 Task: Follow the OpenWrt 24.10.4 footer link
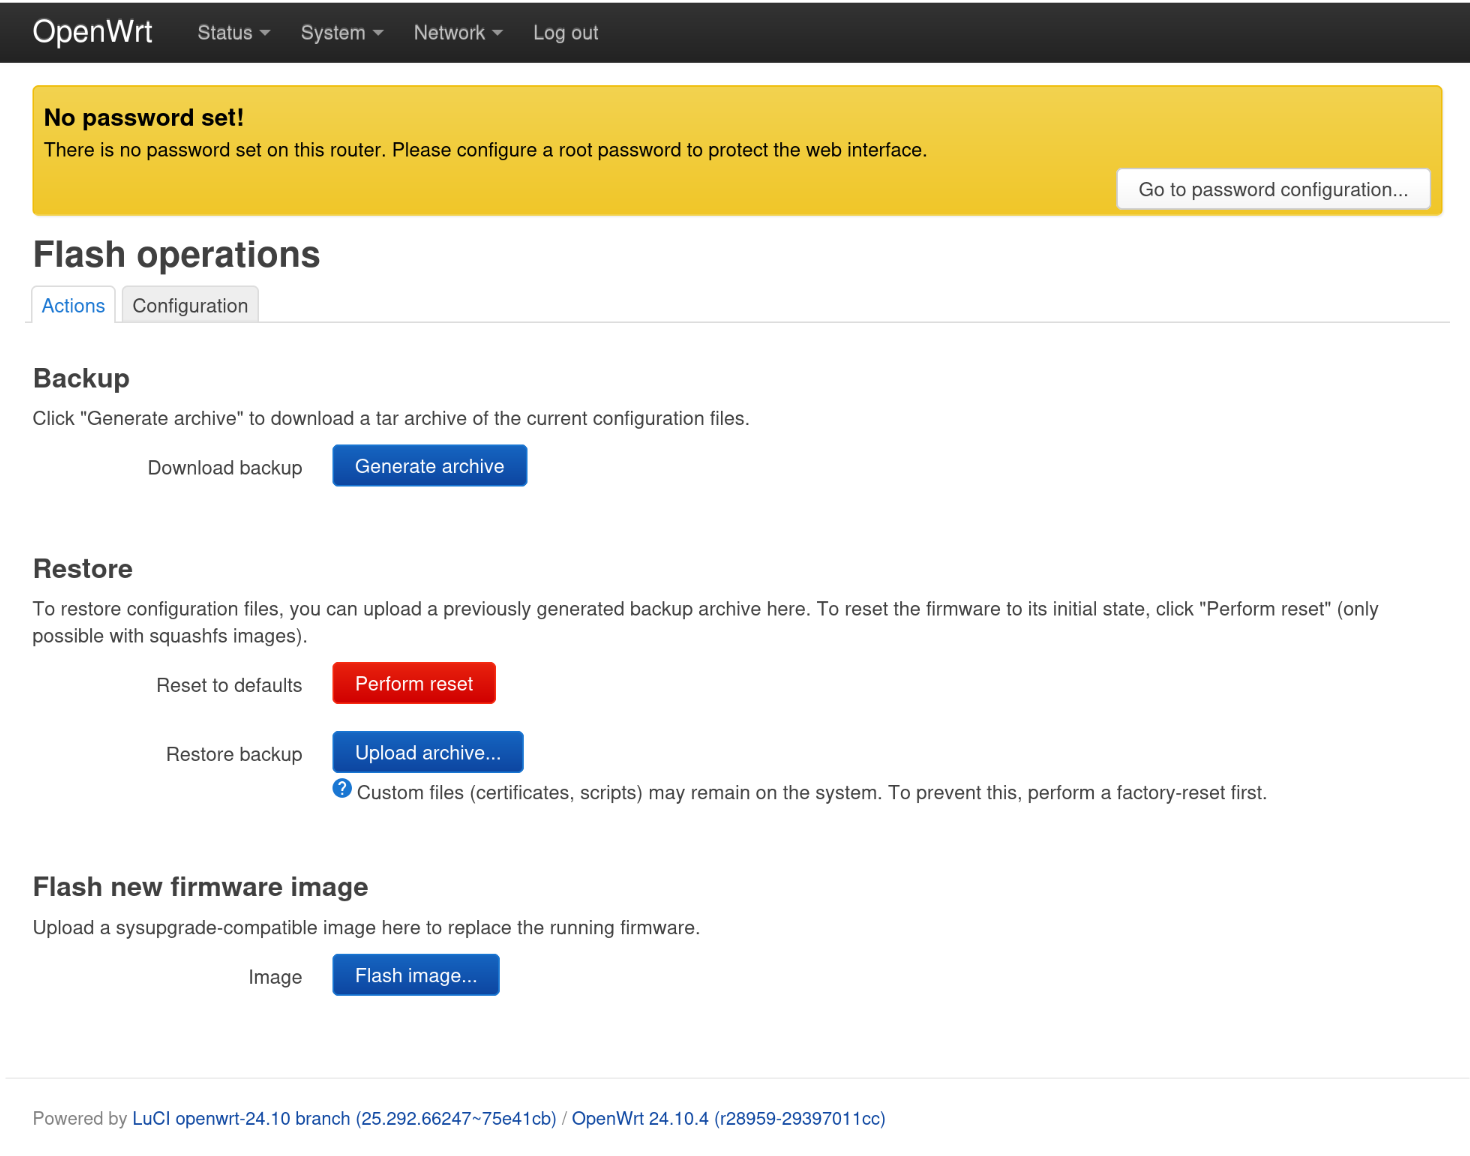coord(728,1119)
